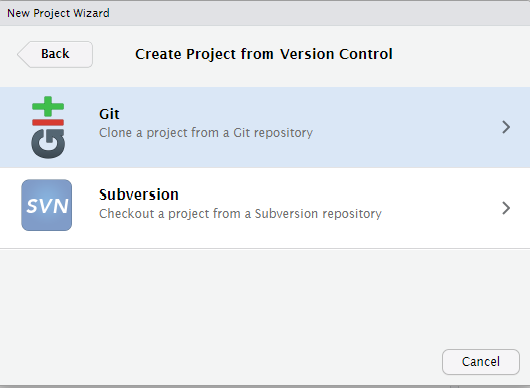Click the gray G arrow in the Git logo
The height and width of the screenshot is (388, 530).
[x=48, y=143]
